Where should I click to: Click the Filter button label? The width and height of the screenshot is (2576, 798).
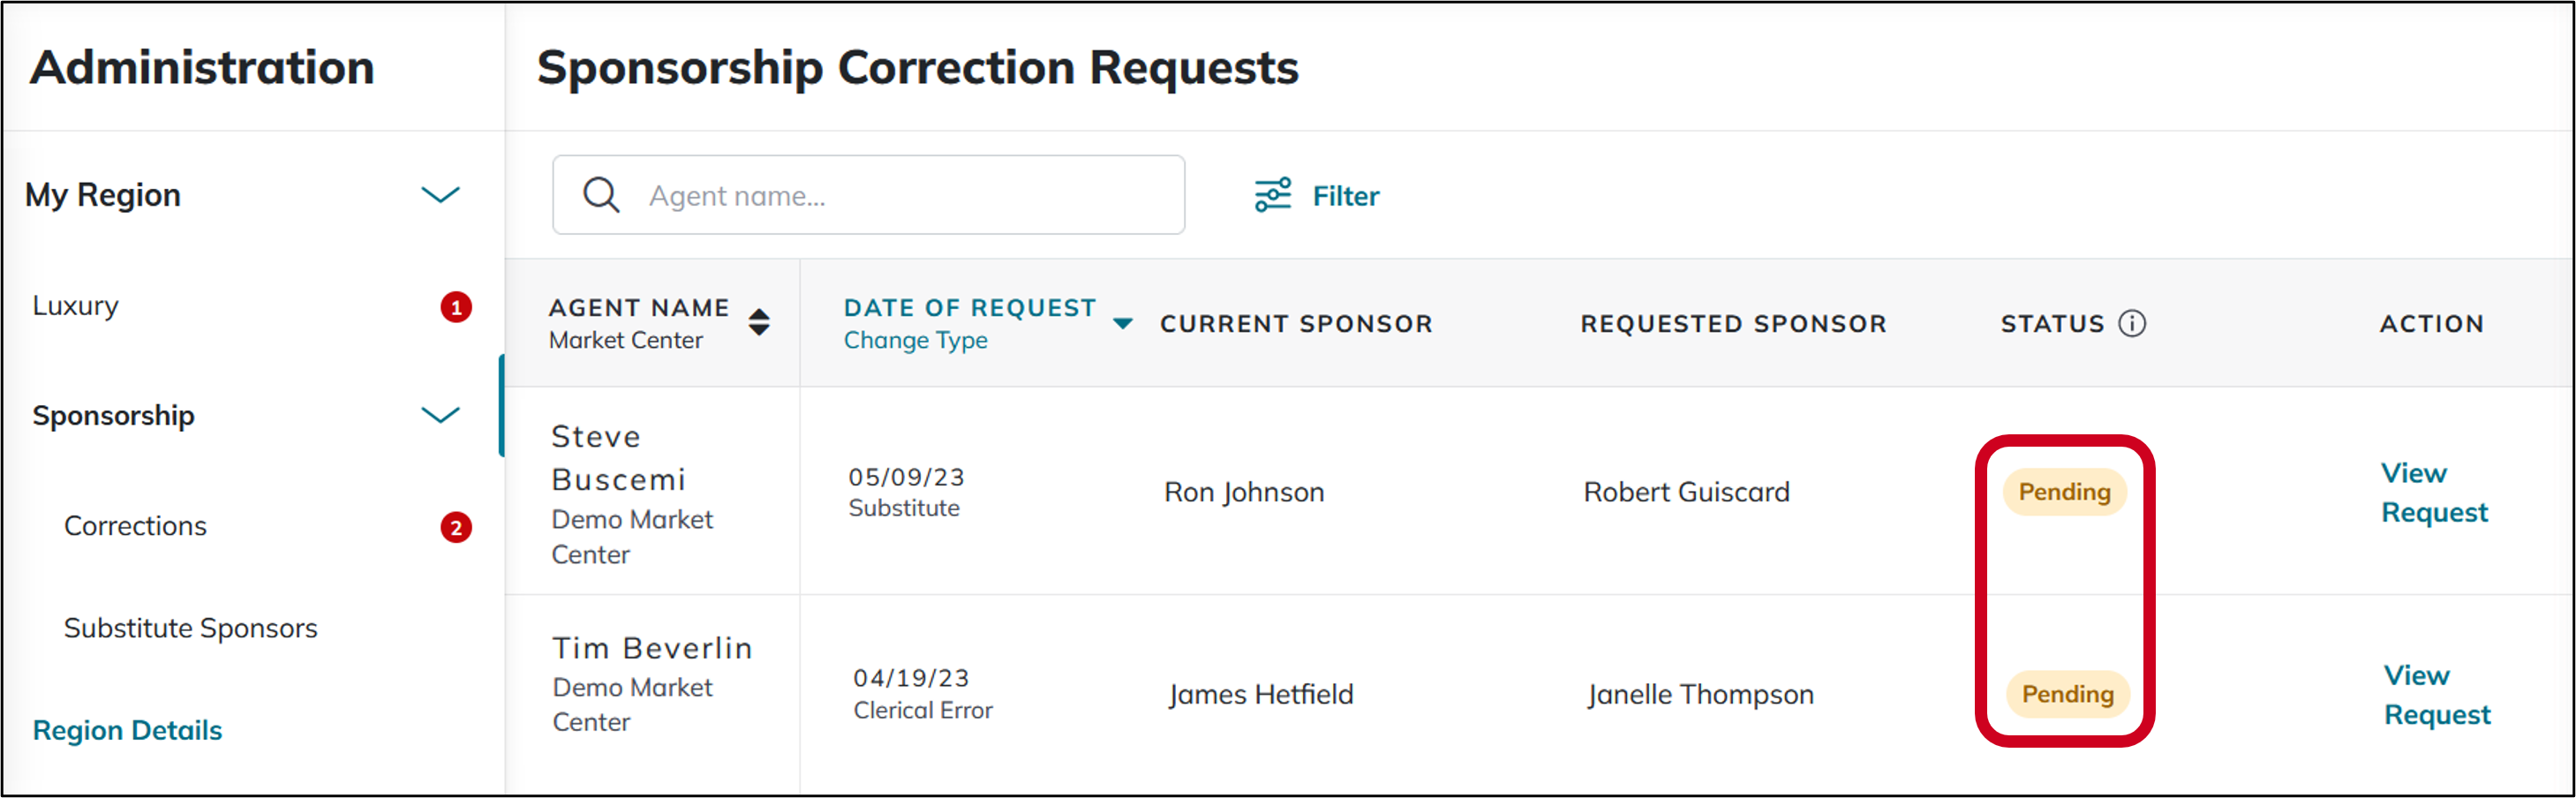click(x=1345, y=196)
